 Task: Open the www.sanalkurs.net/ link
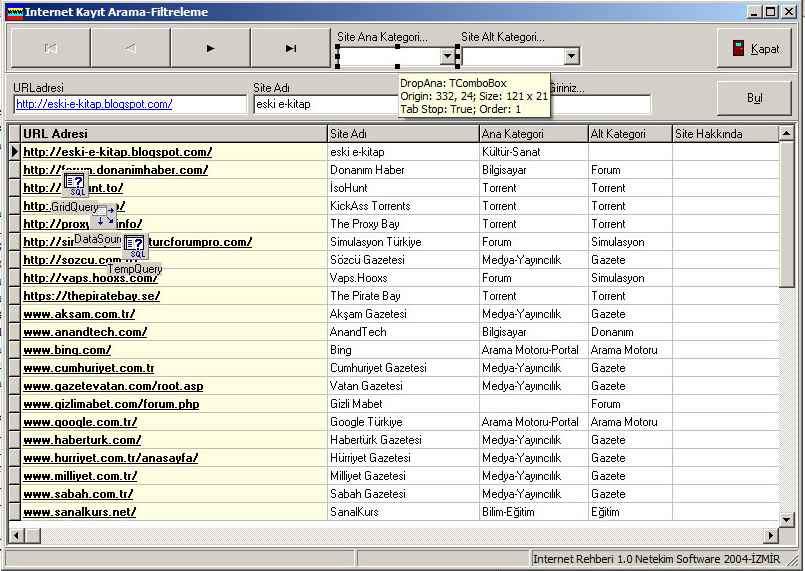pyautogui.click(x=80, y=511)
